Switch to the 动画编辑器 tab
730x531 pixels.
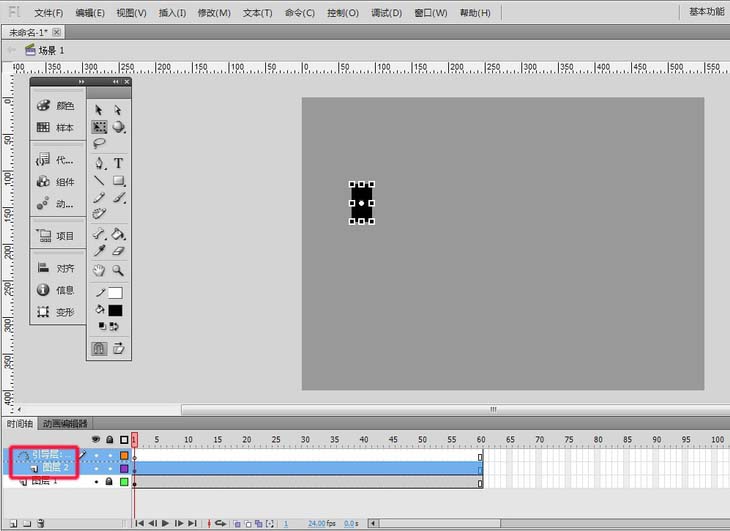(65, 423)
